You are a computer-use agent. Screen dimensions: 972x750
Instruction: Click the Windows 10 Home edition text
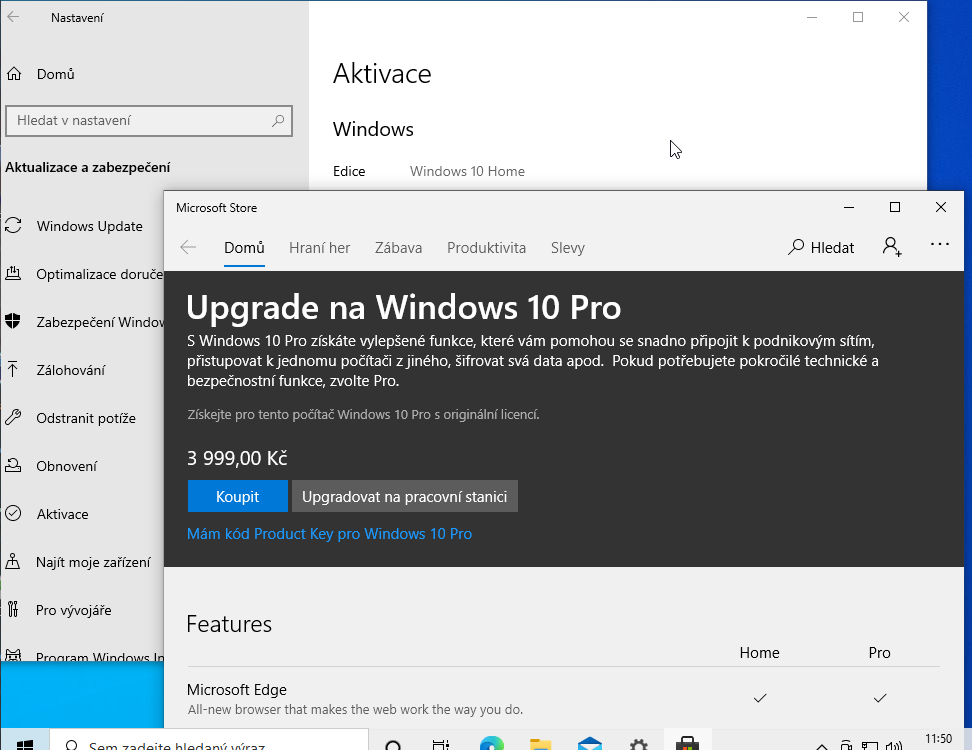(467, 172)
